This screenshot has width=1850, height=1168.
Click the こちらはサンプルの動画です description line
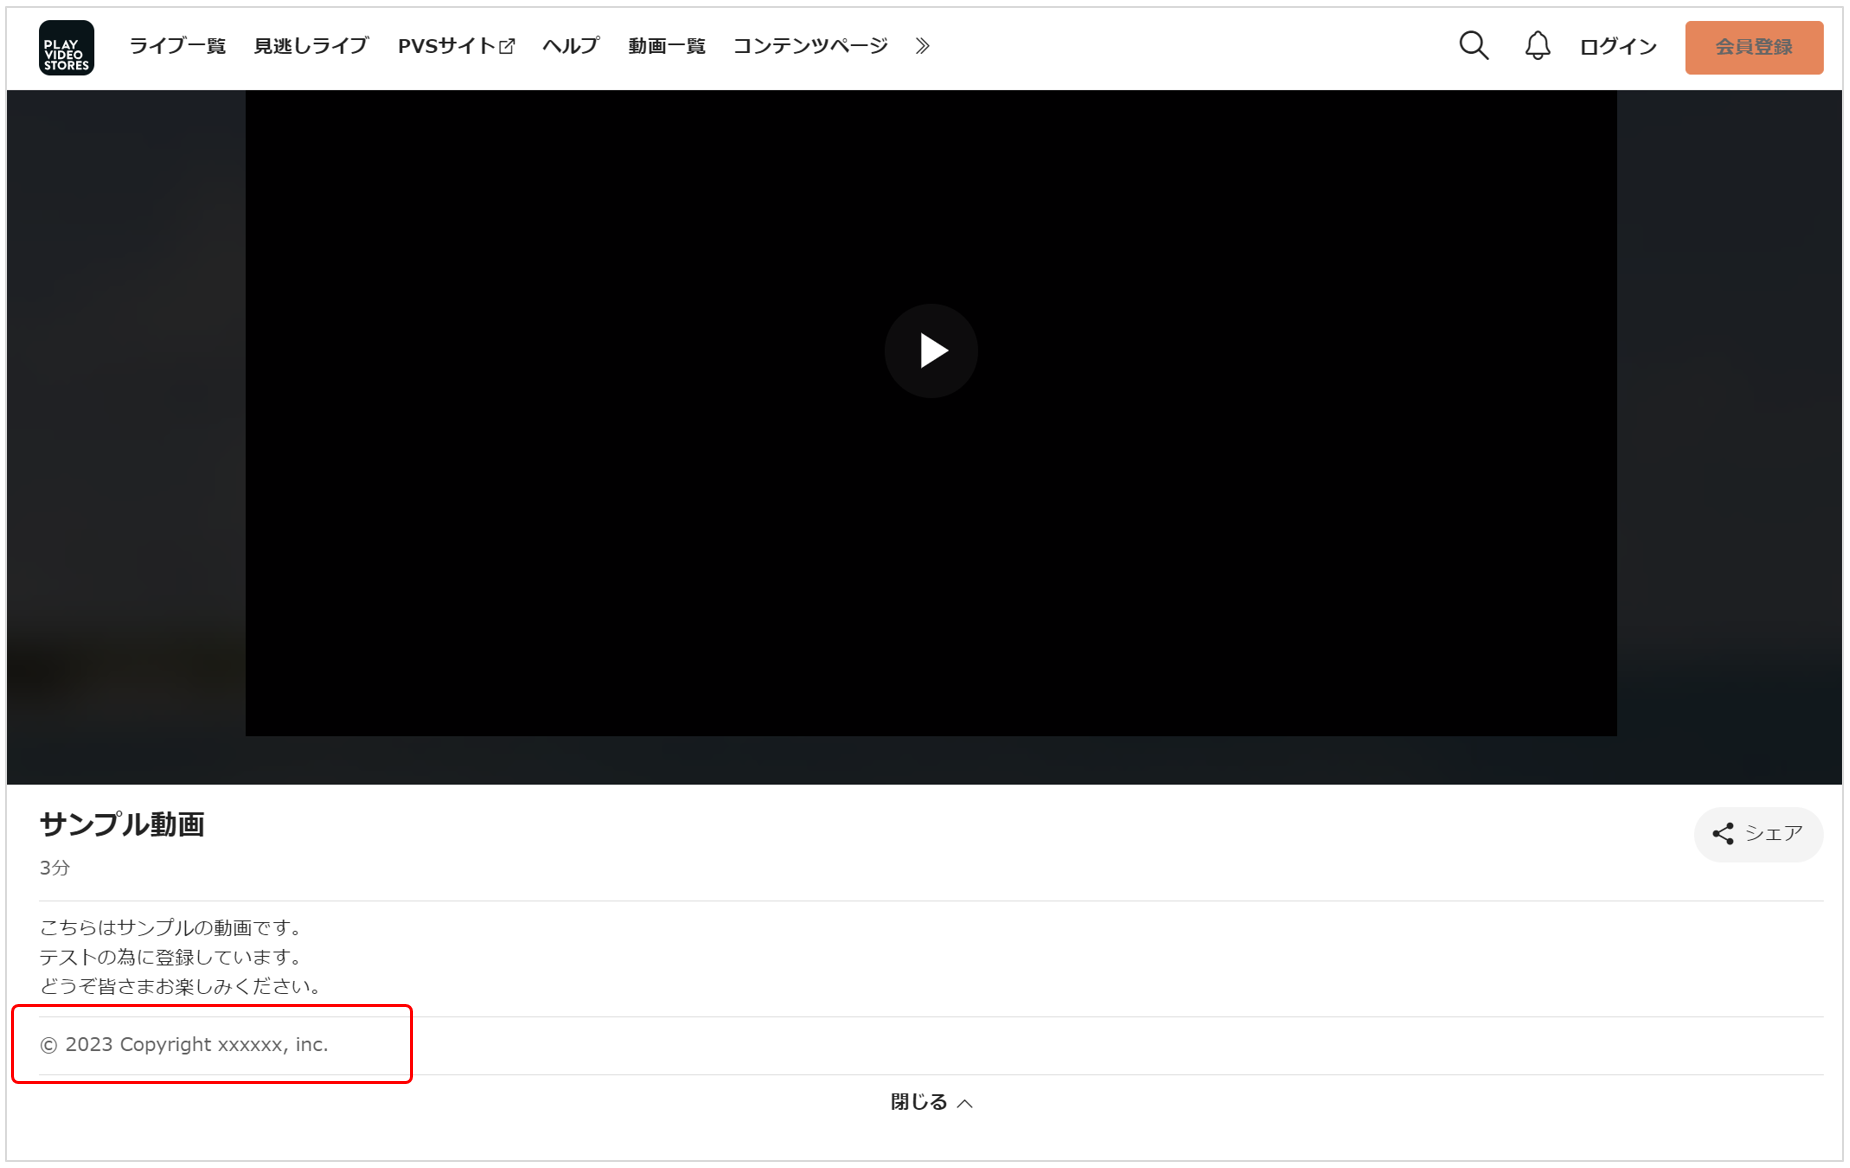point(171,928)
